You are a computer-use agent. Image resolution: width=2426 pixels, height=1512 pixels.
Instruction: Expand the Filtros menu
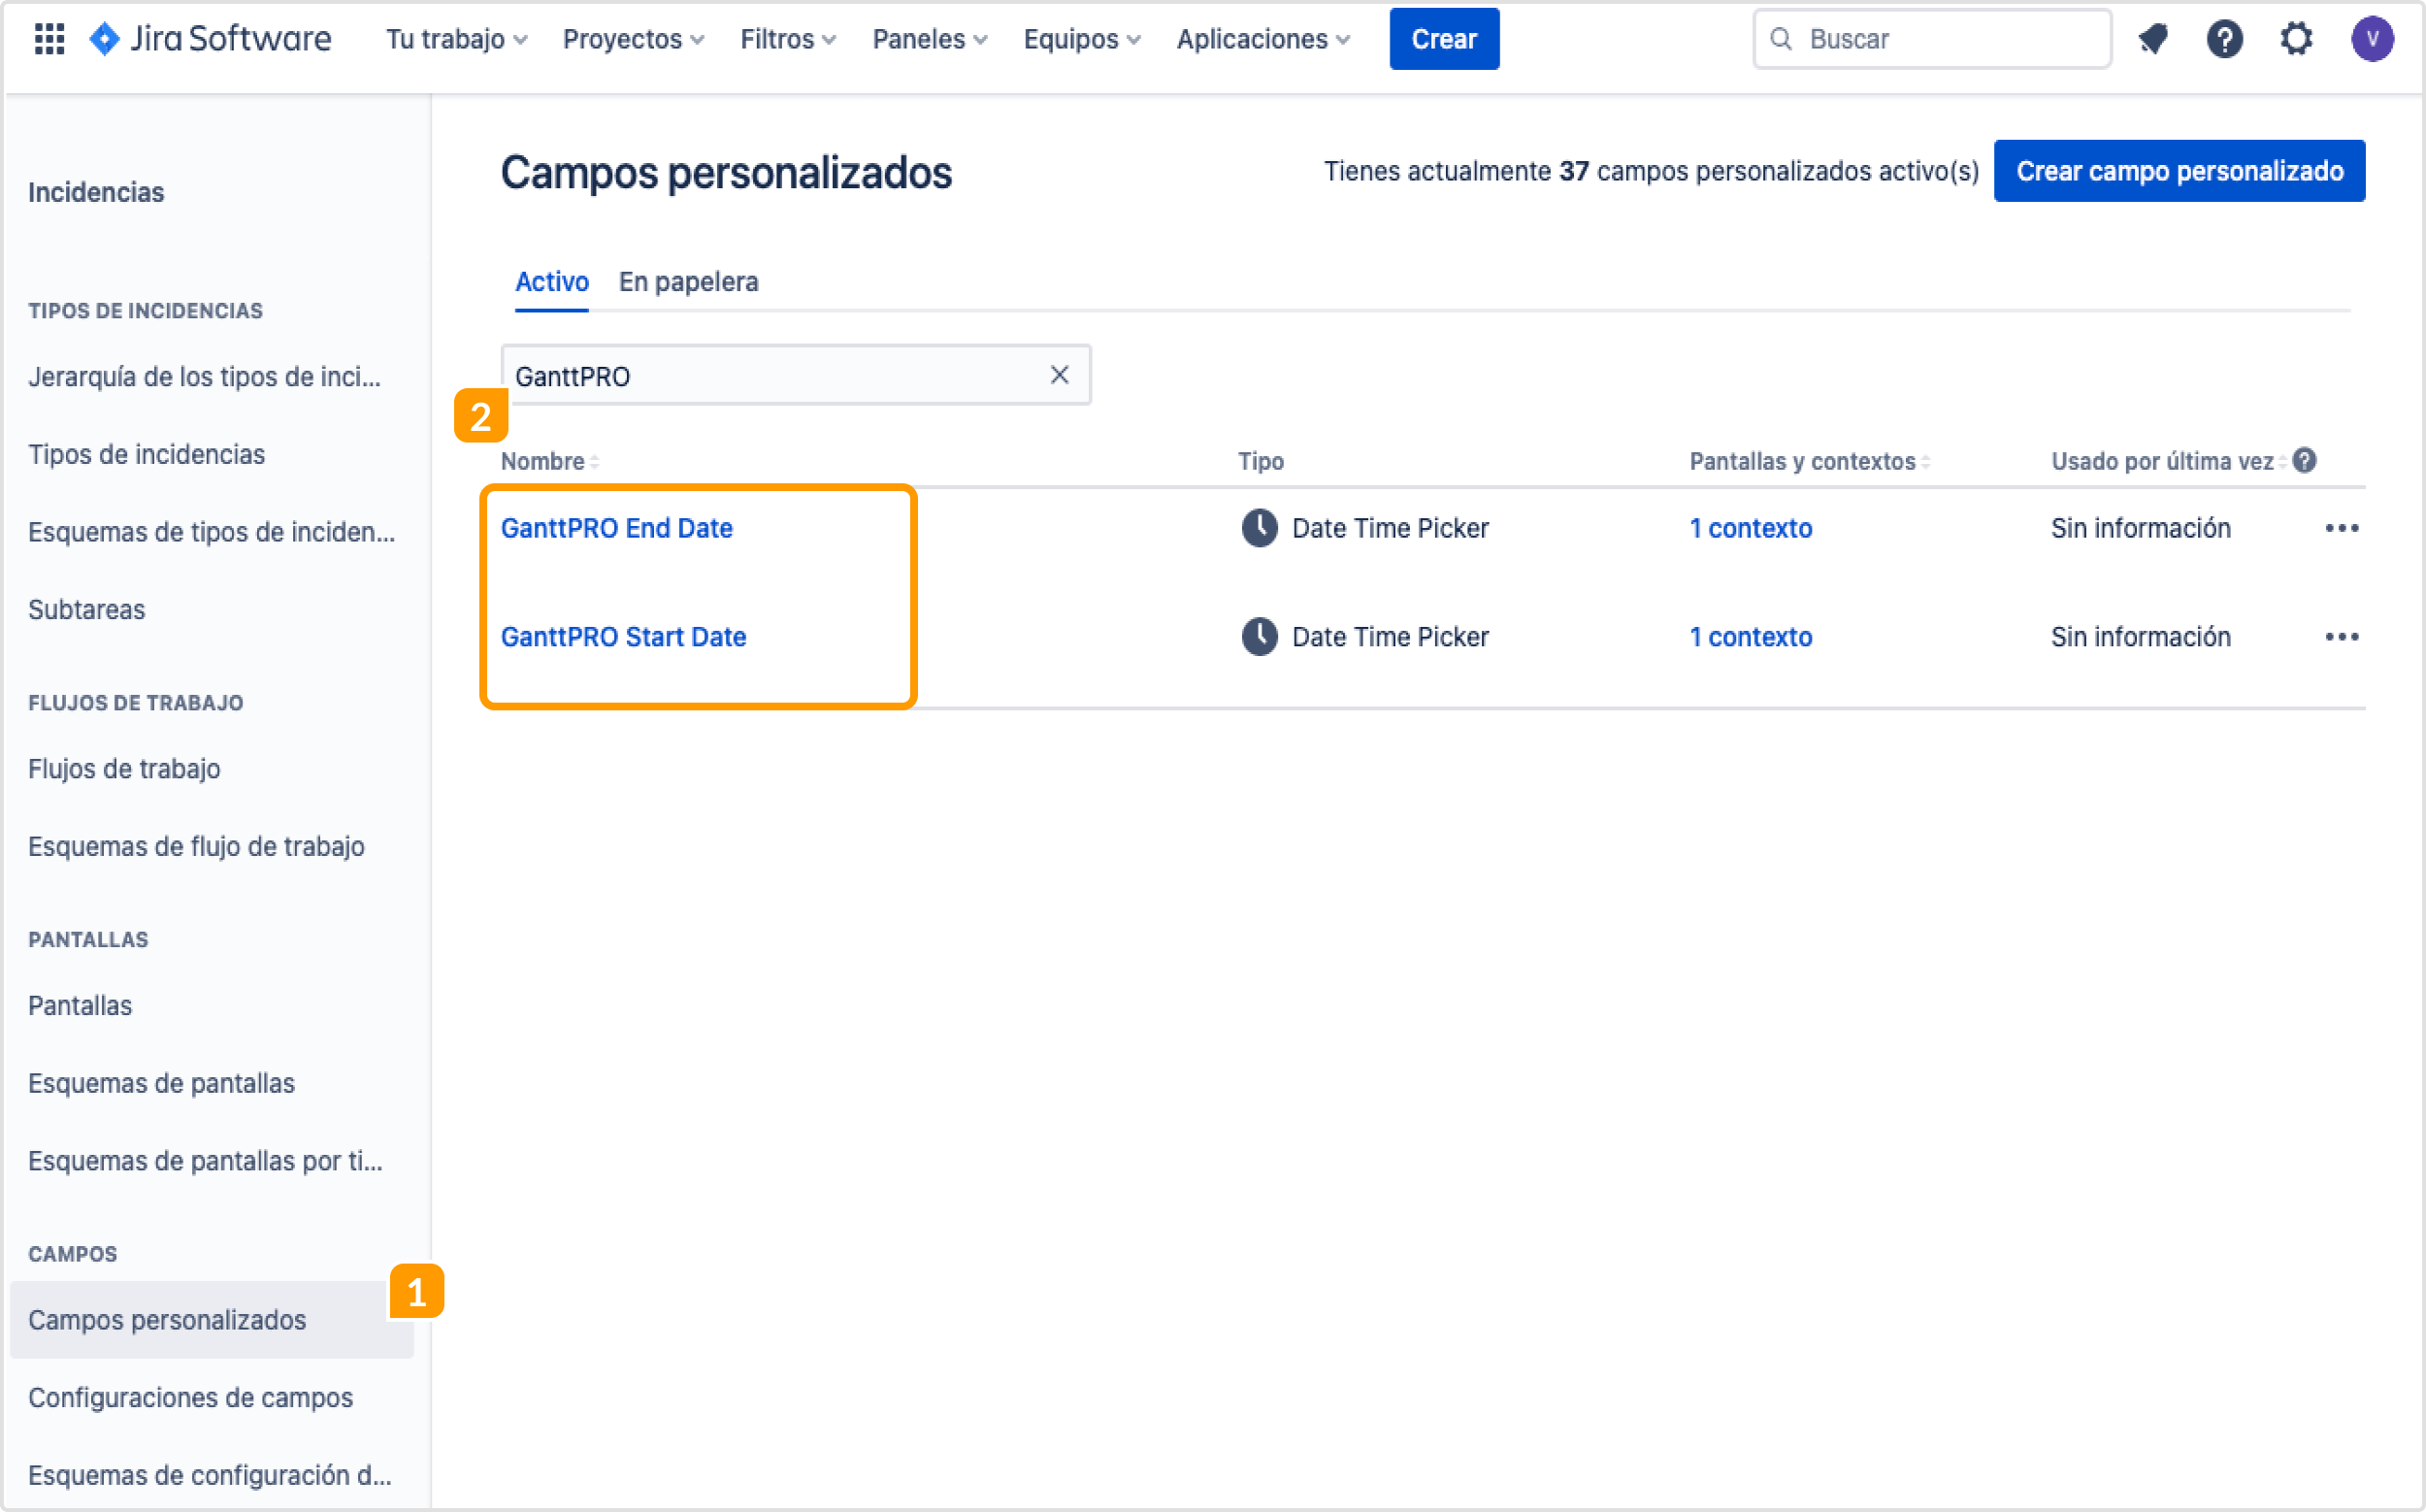point(788,39)
